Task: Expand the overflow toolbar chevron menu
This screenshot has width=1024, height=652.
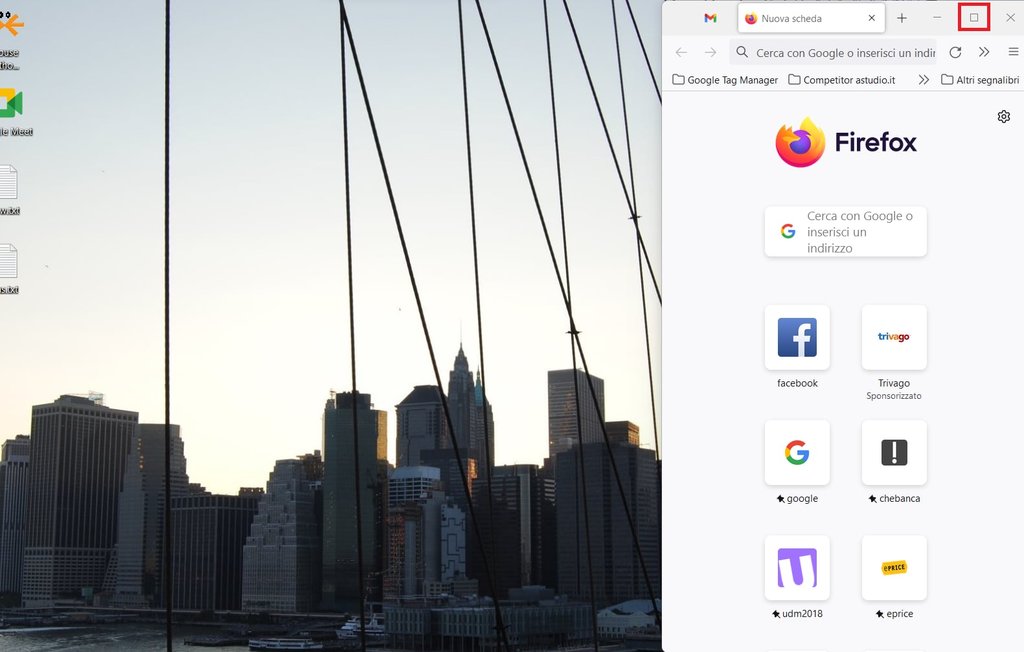Action: pyautogui.click(x=984, y=52)
